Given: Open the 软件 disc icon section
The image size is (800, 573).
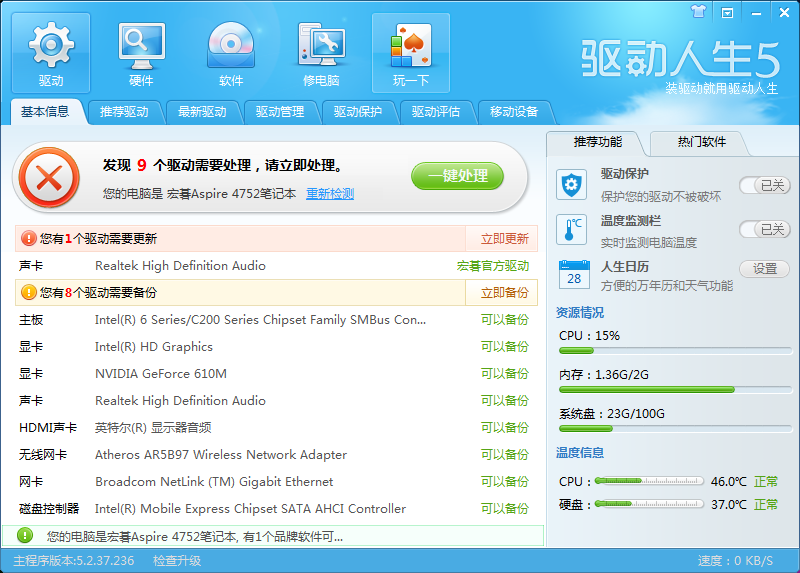Looking at the screenshot, I should tap(231, 53).
